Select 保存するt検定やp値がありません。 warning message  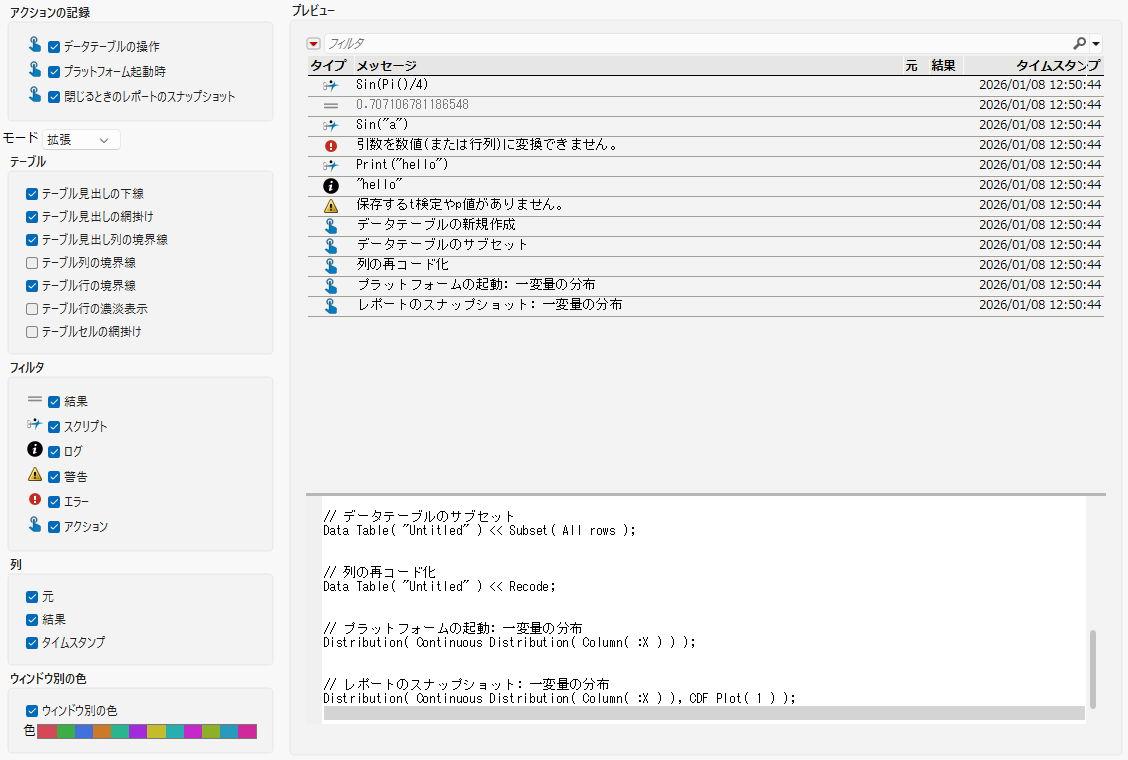pyautogui.click(x=460, y=205)
